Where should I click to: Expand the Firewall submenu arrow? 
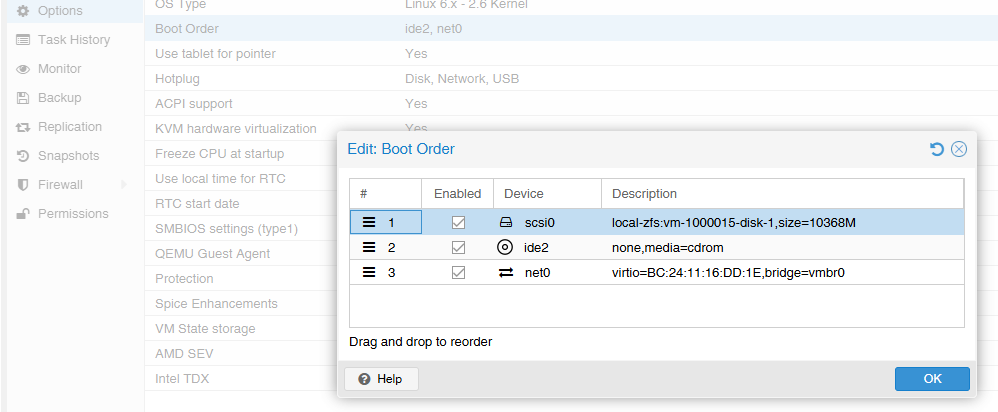(123, 185)
